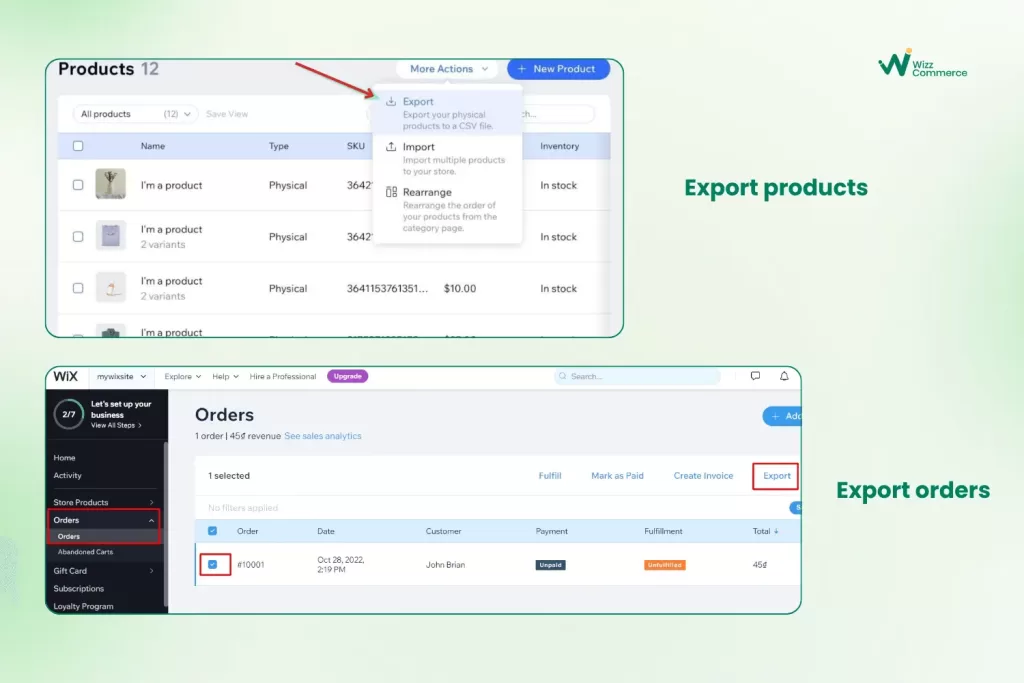Click the purple Upgrade button
This screenshot has width=1024, height=683.
point(347,376)
